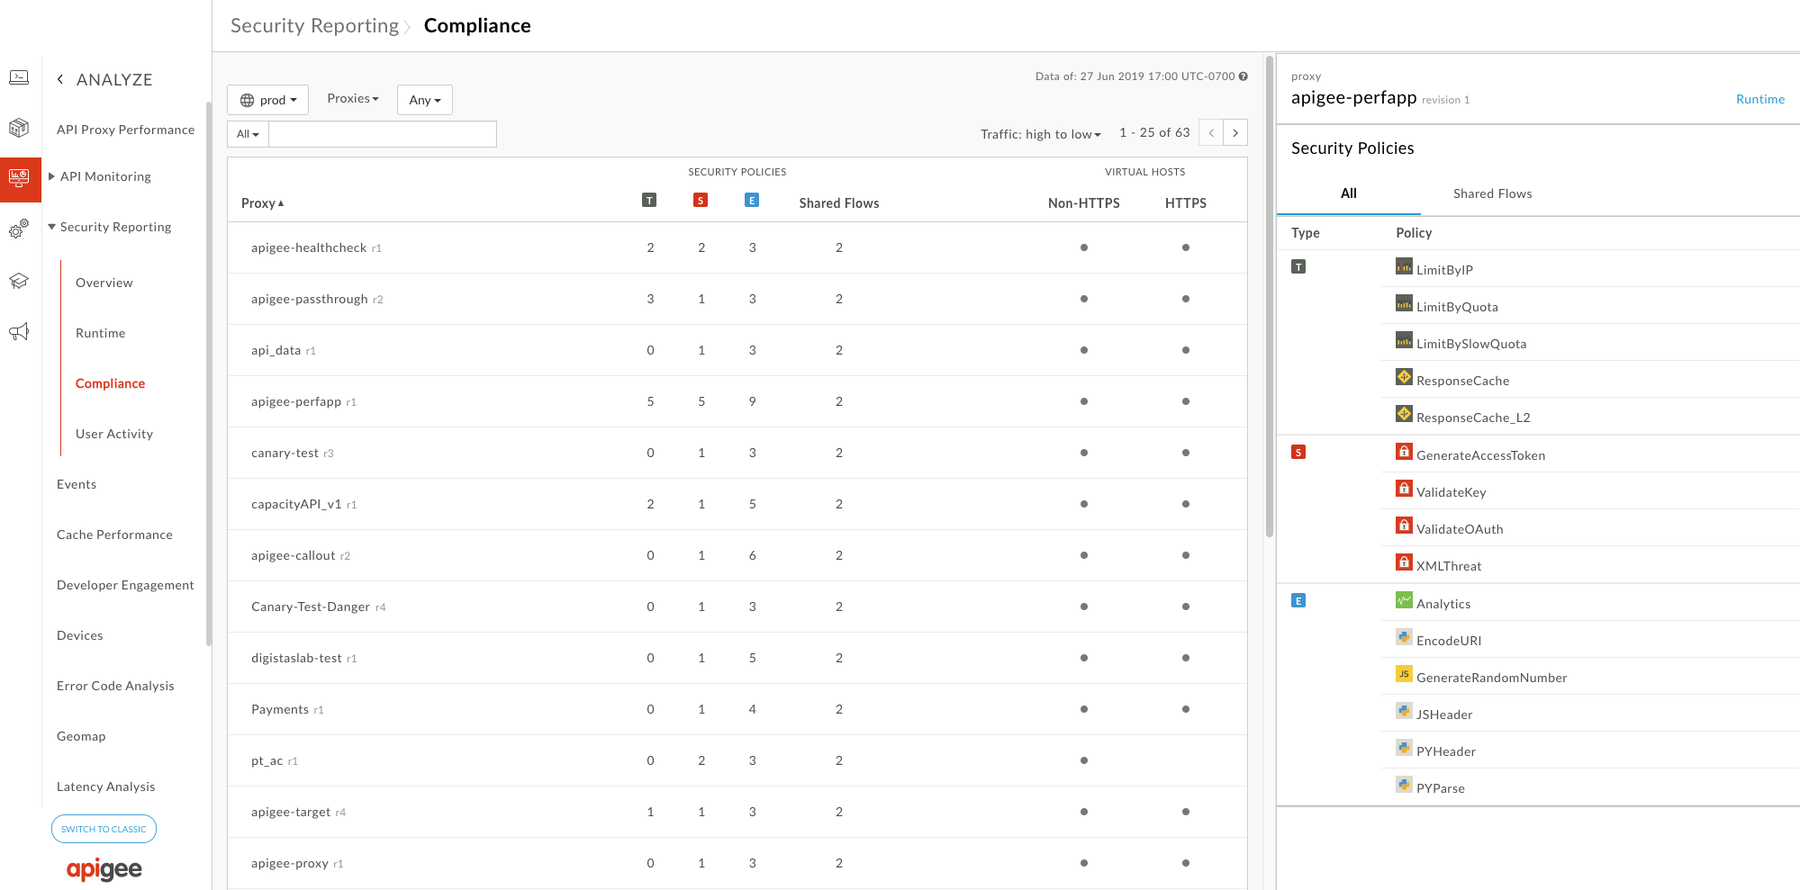The width and height of the screenshot is (1800, 890).
Task: Select the red Analyze monitor icon
Action: pos(20,179)
